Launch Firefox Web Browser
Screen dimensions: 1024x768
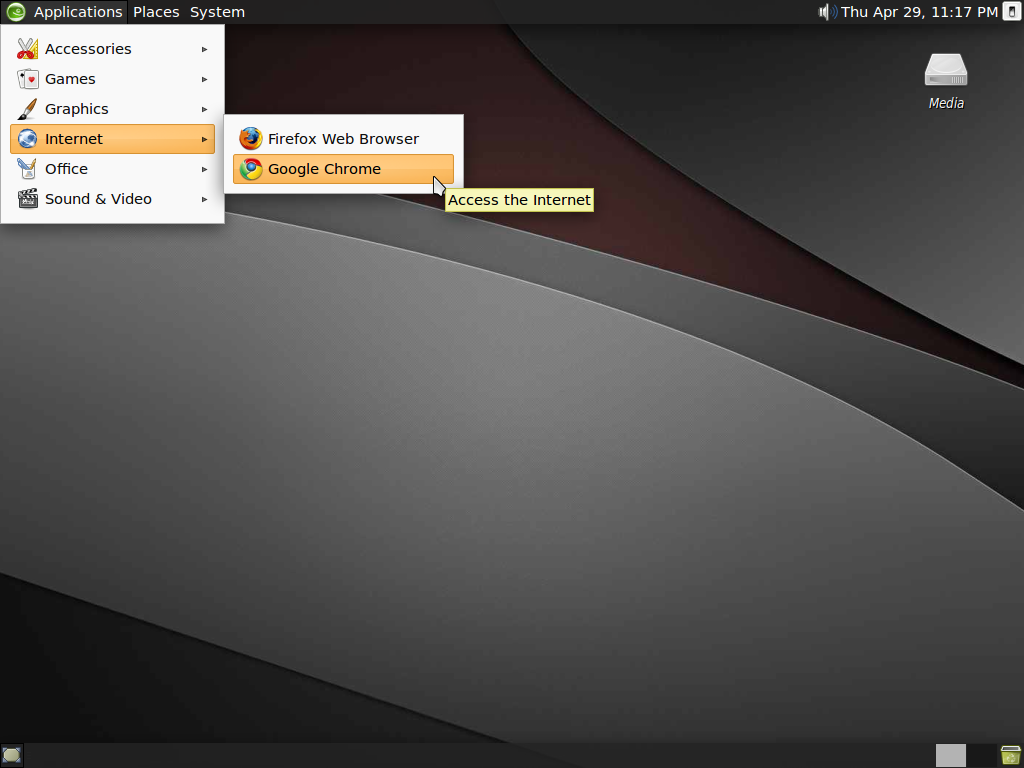tap(344, 139)
